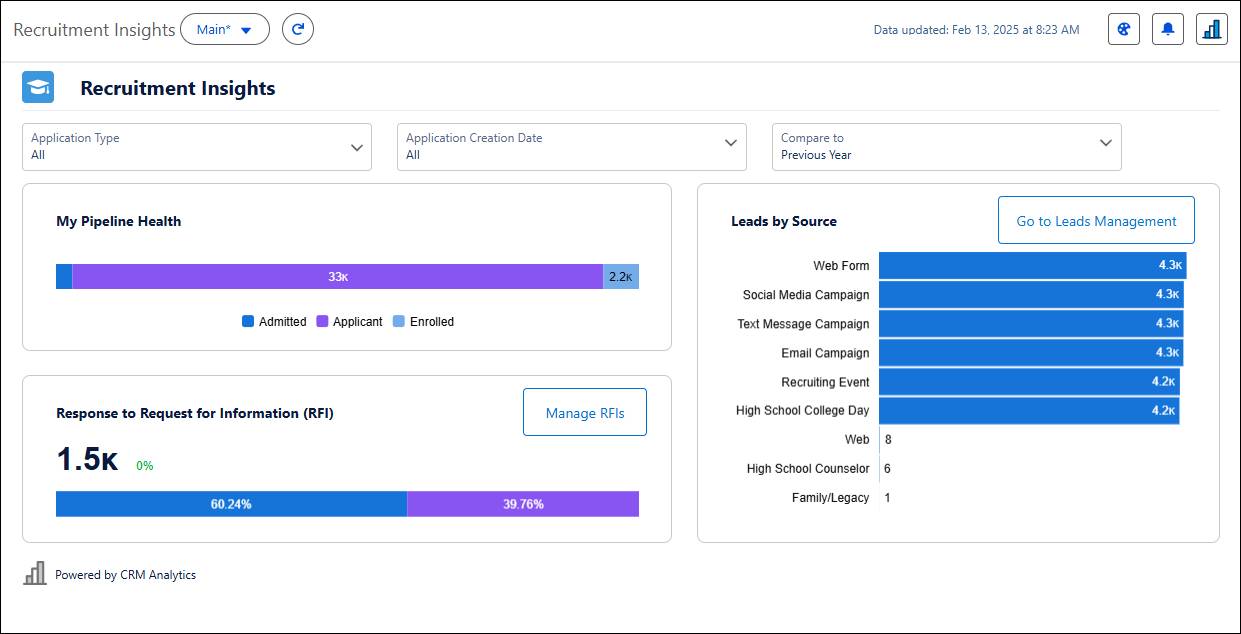Click the Leads by Source title

pos(784,221)
